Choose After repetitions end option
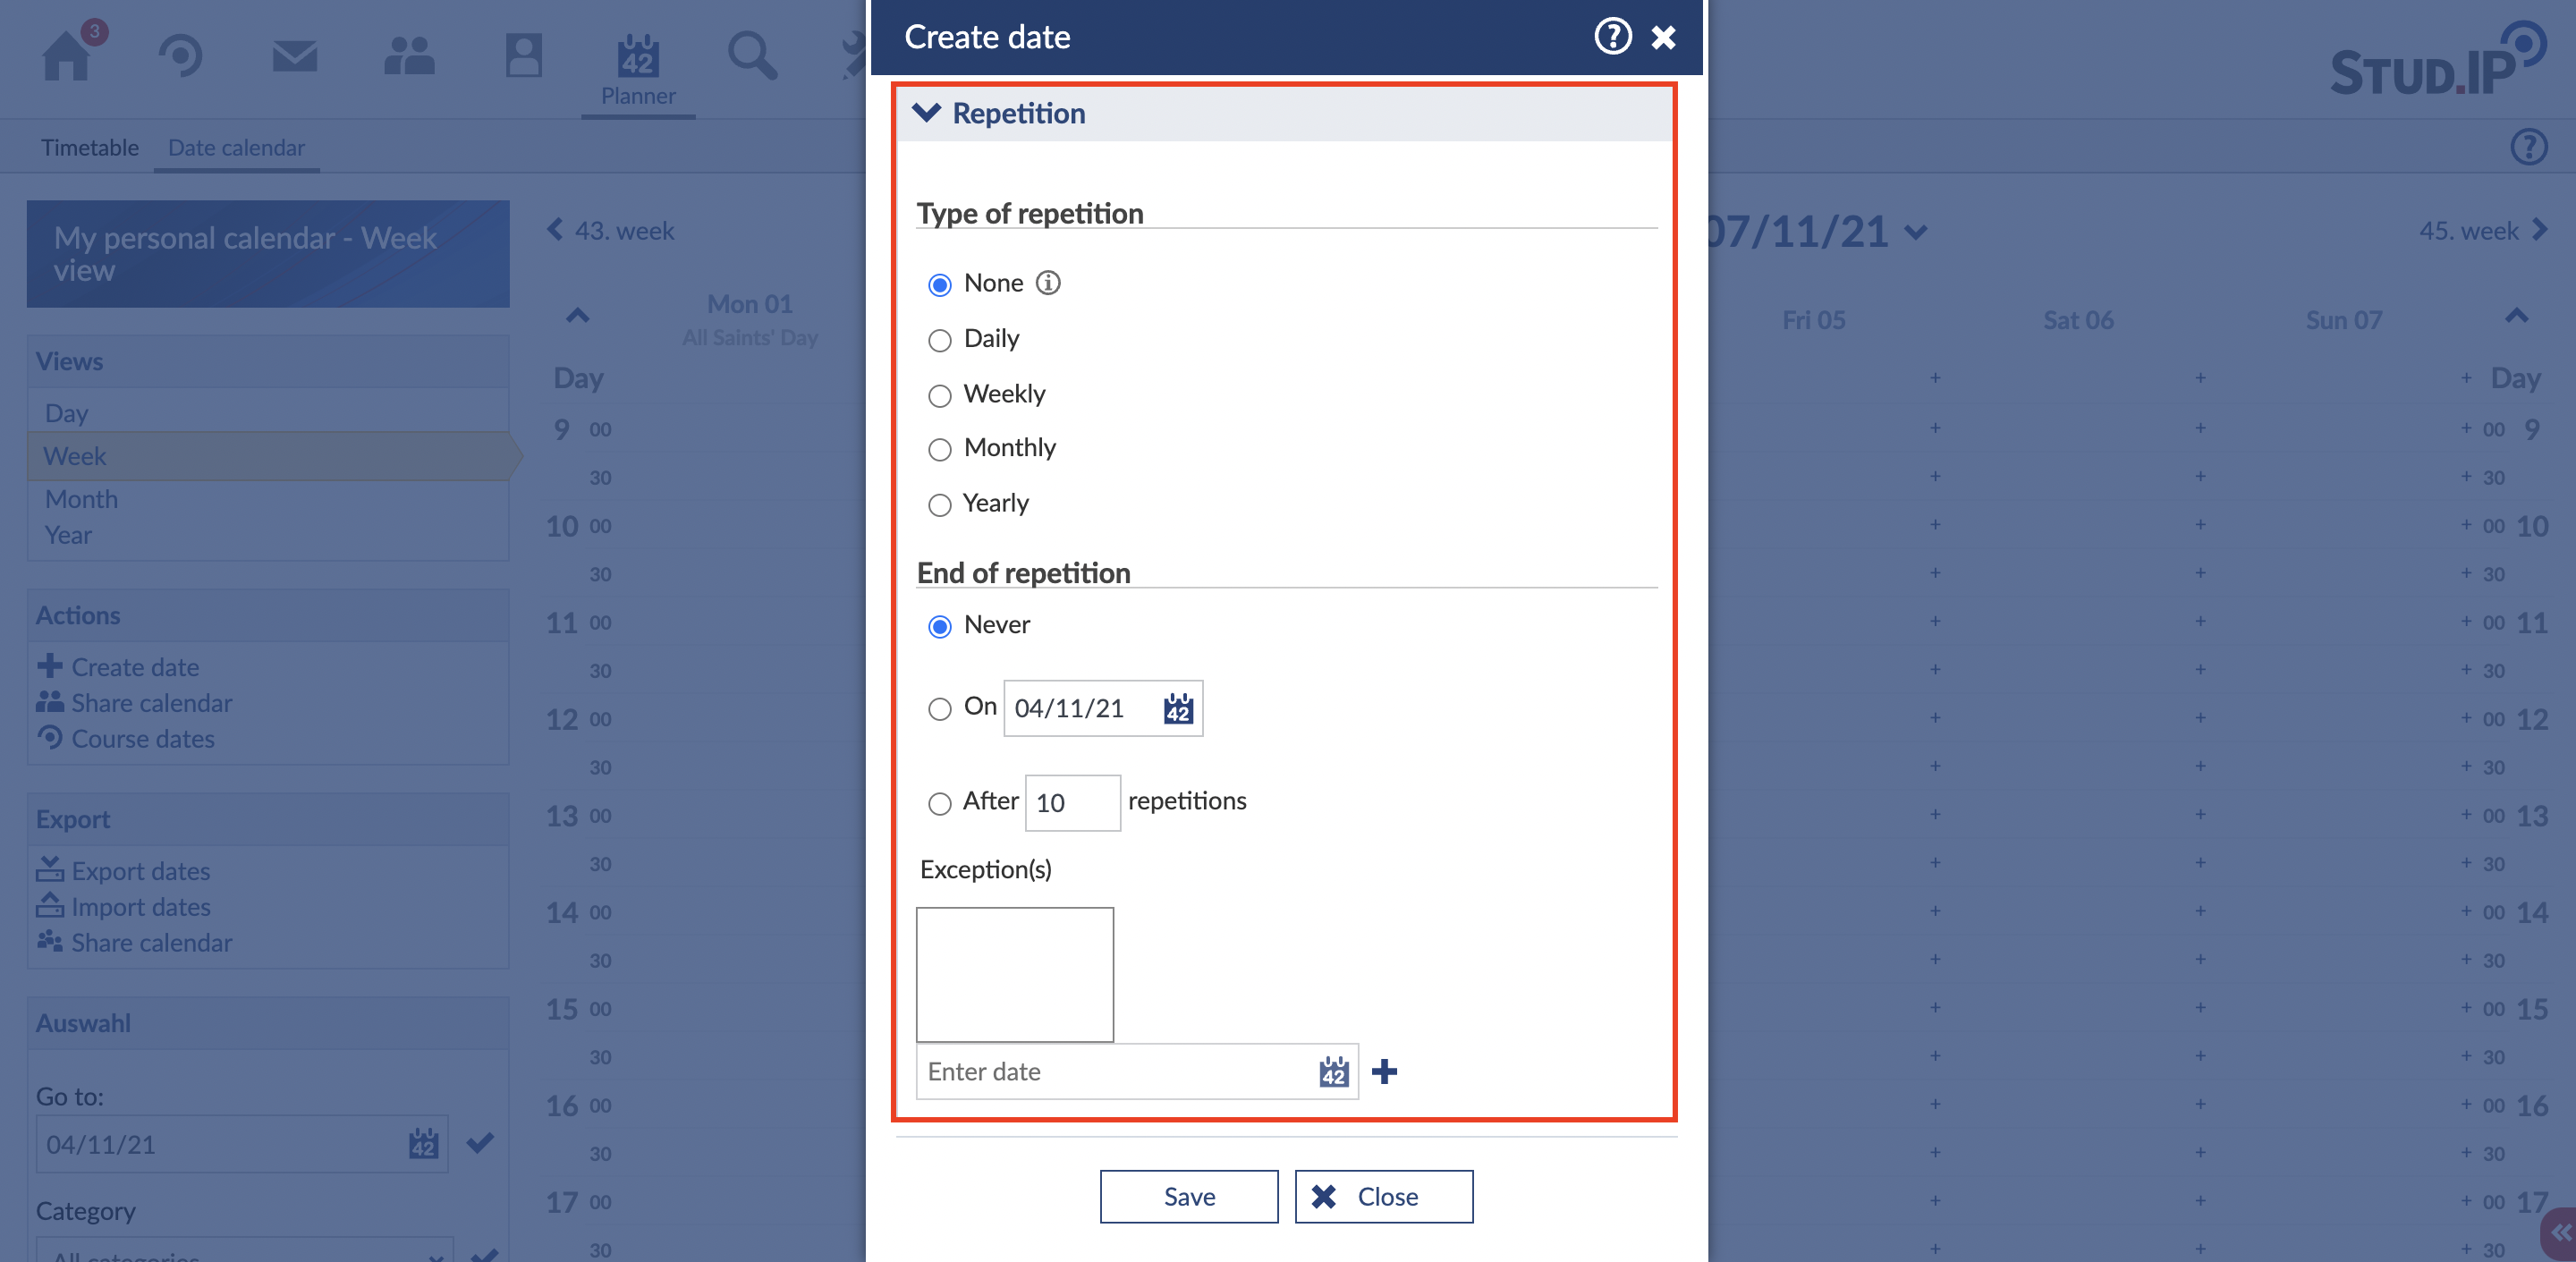The image size is (2576, 1262). 939,804
